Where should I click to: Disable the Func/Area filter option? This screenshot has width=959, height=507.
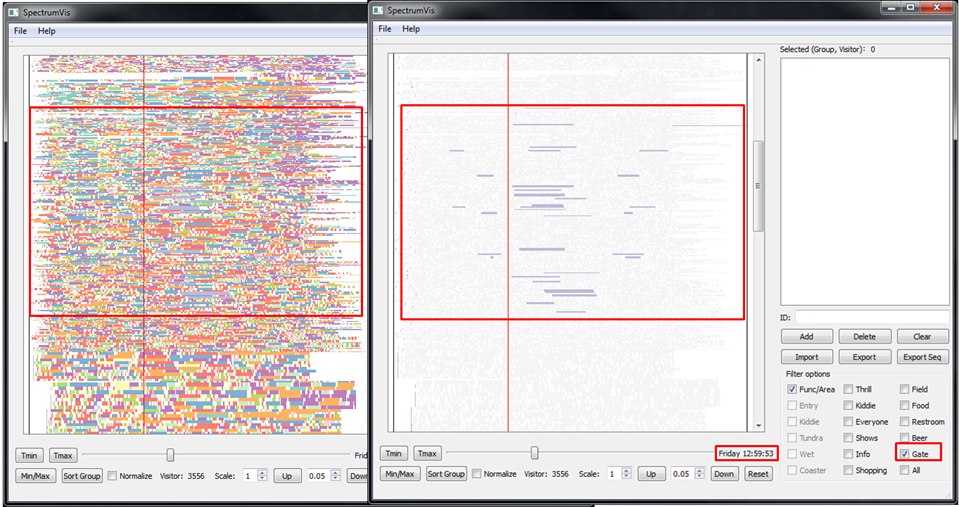(792, 389)
